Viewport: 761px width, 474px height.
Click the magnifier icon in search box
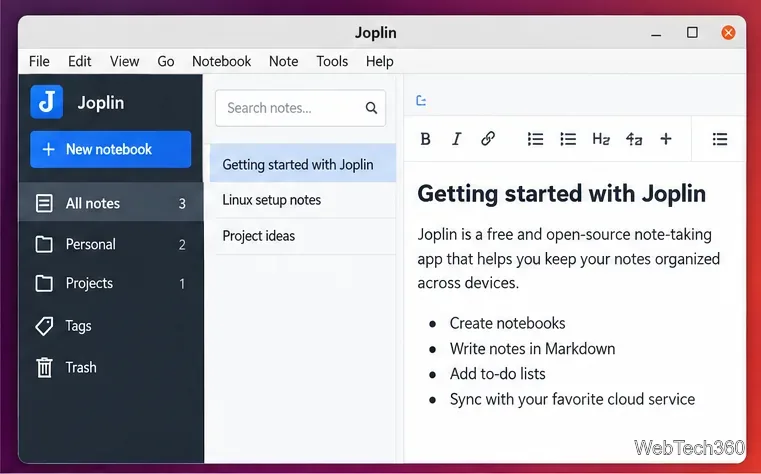(x=371, y=108)
